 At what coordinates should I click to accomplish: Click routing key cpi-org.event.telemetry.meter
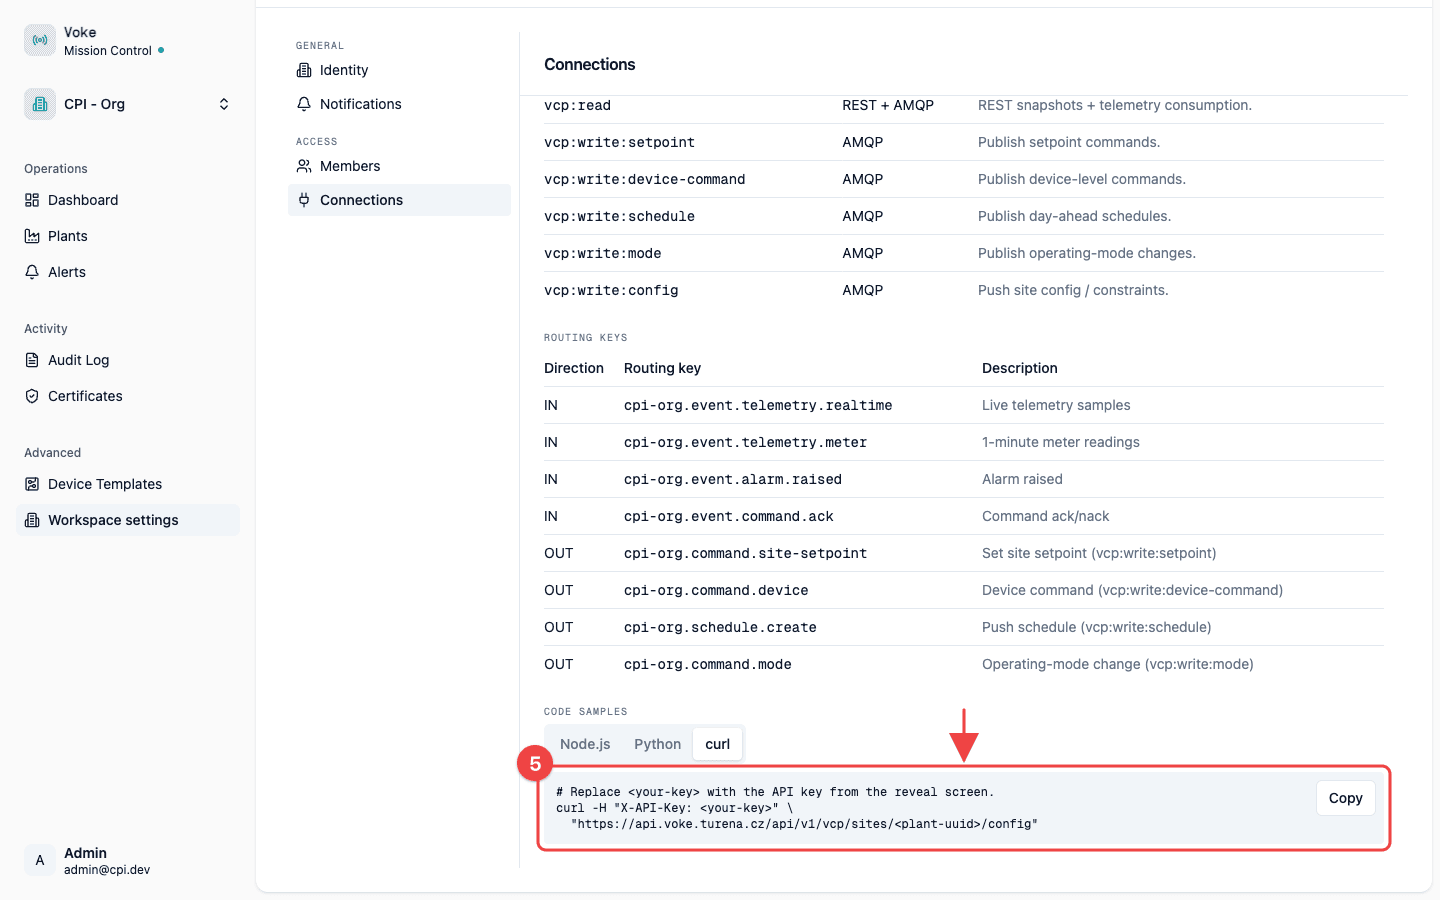[745, 442]
